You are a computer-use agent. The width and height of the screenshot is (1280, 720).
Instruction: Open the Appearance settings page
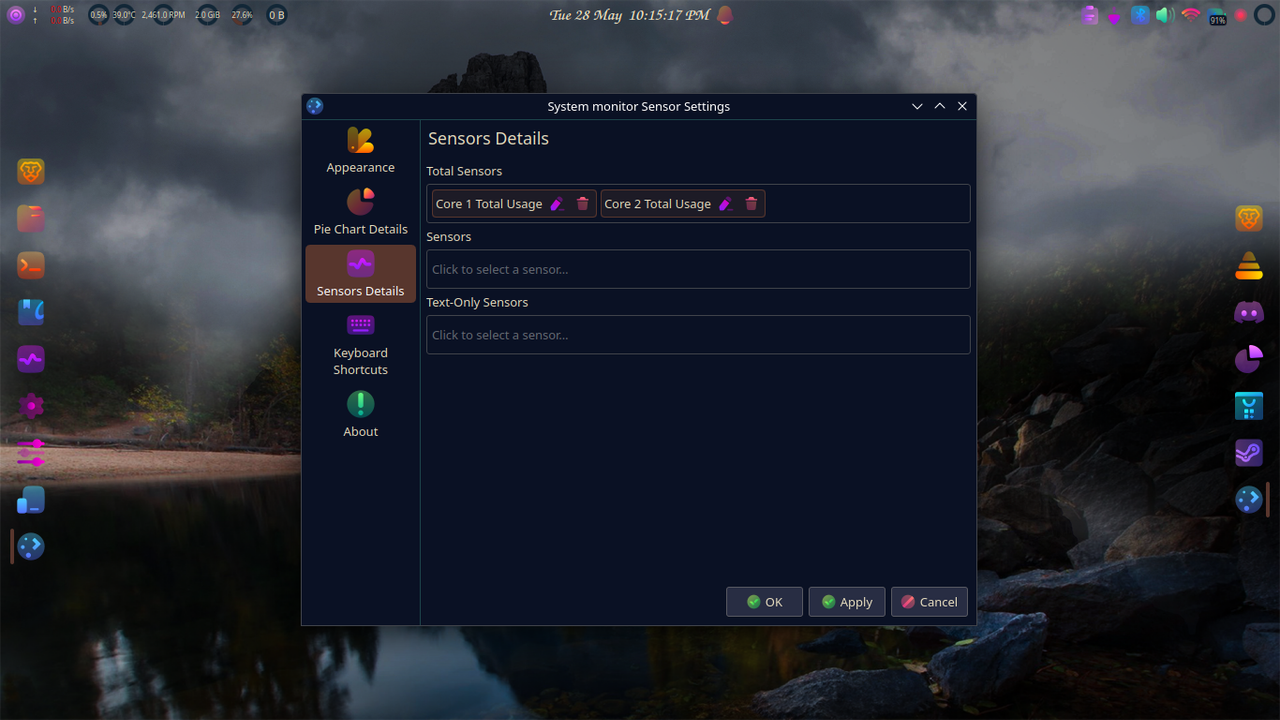click(x=360, y=151)
